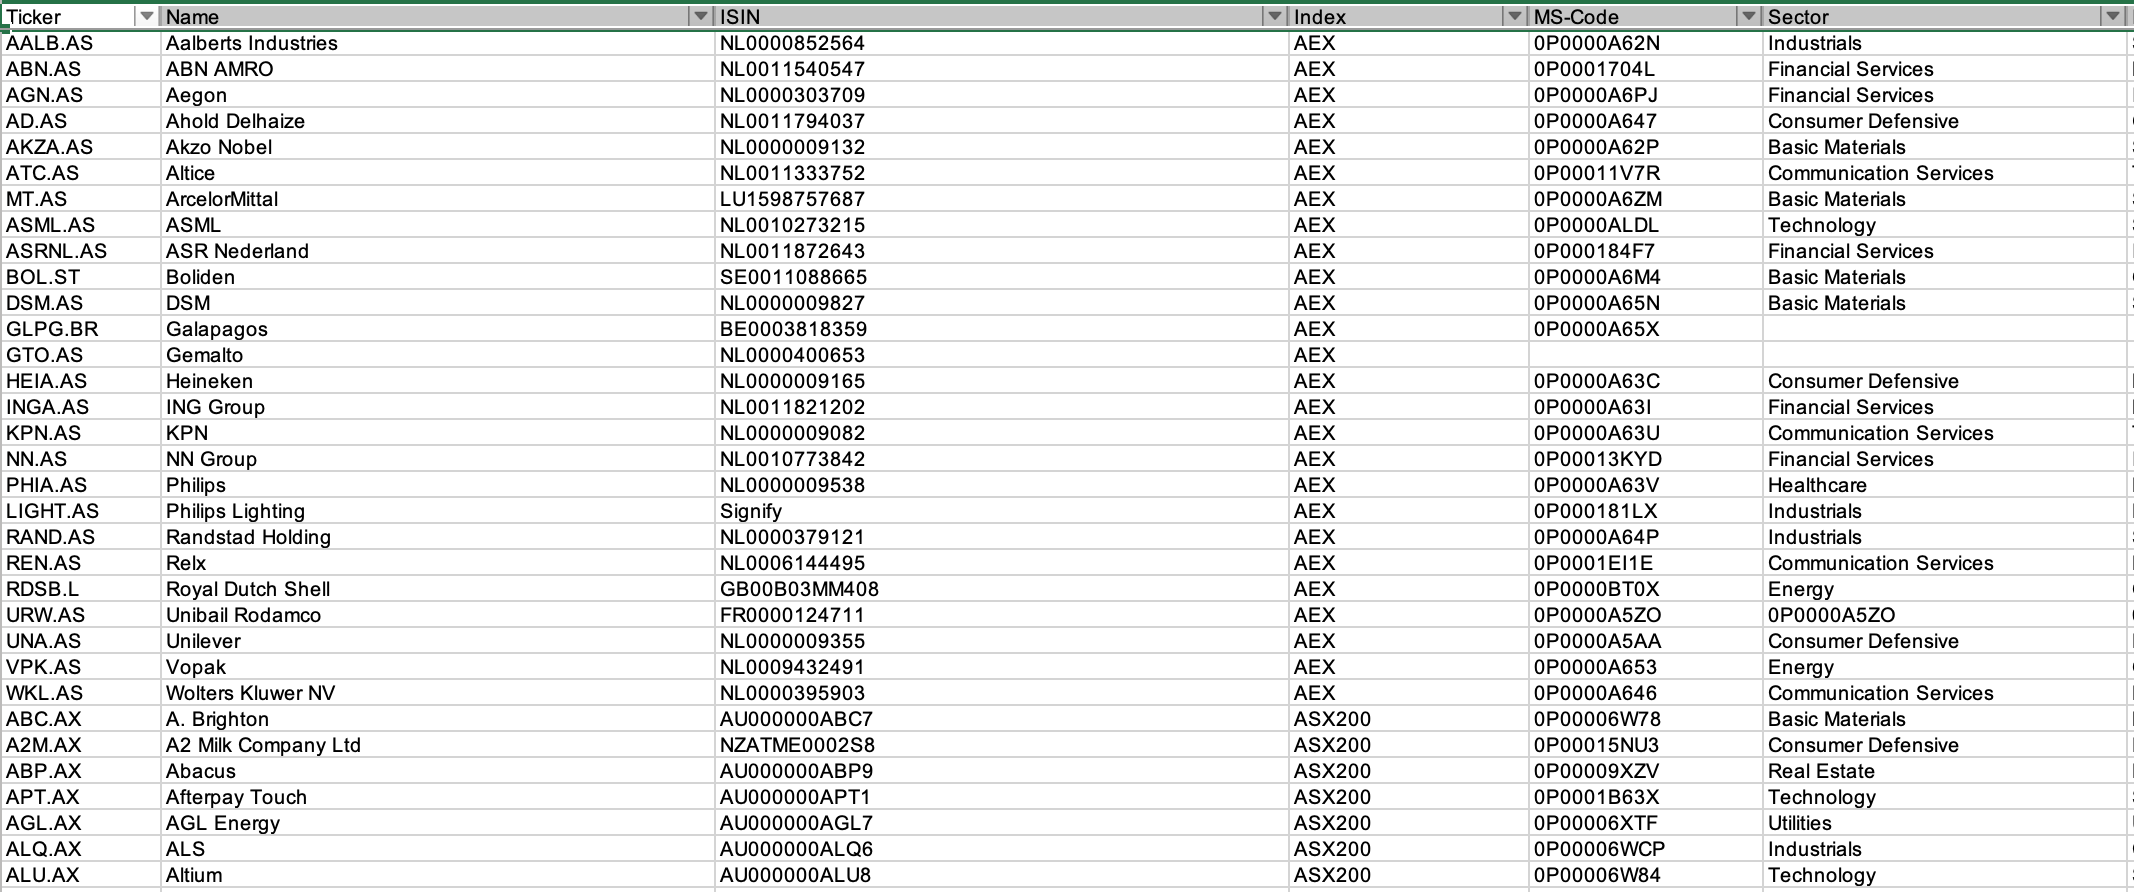Select ISIN cell NZATME0002S8
The width and height of the screenshot is (2134, 892).
1002,745
